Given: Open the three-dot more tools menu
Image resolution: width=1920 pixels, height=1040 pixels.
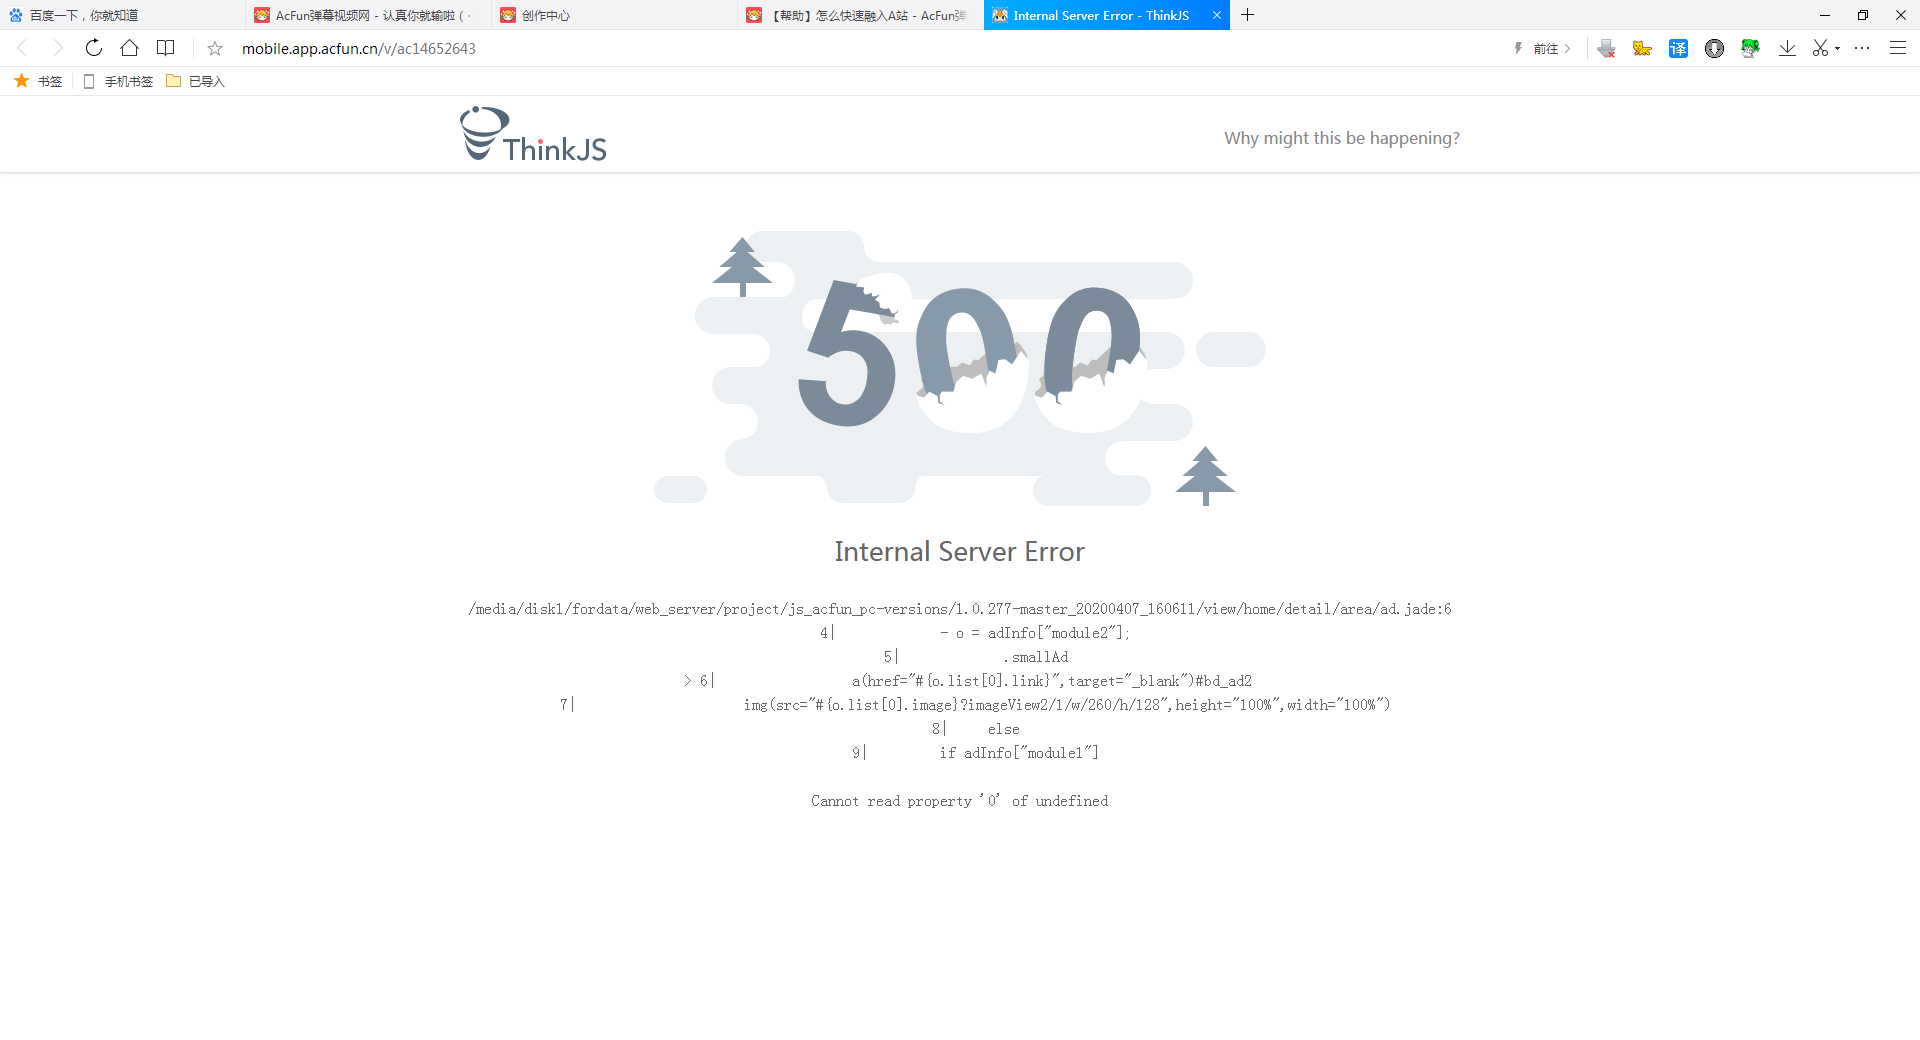Looking at the screenshot, I should coord(1862,48).
